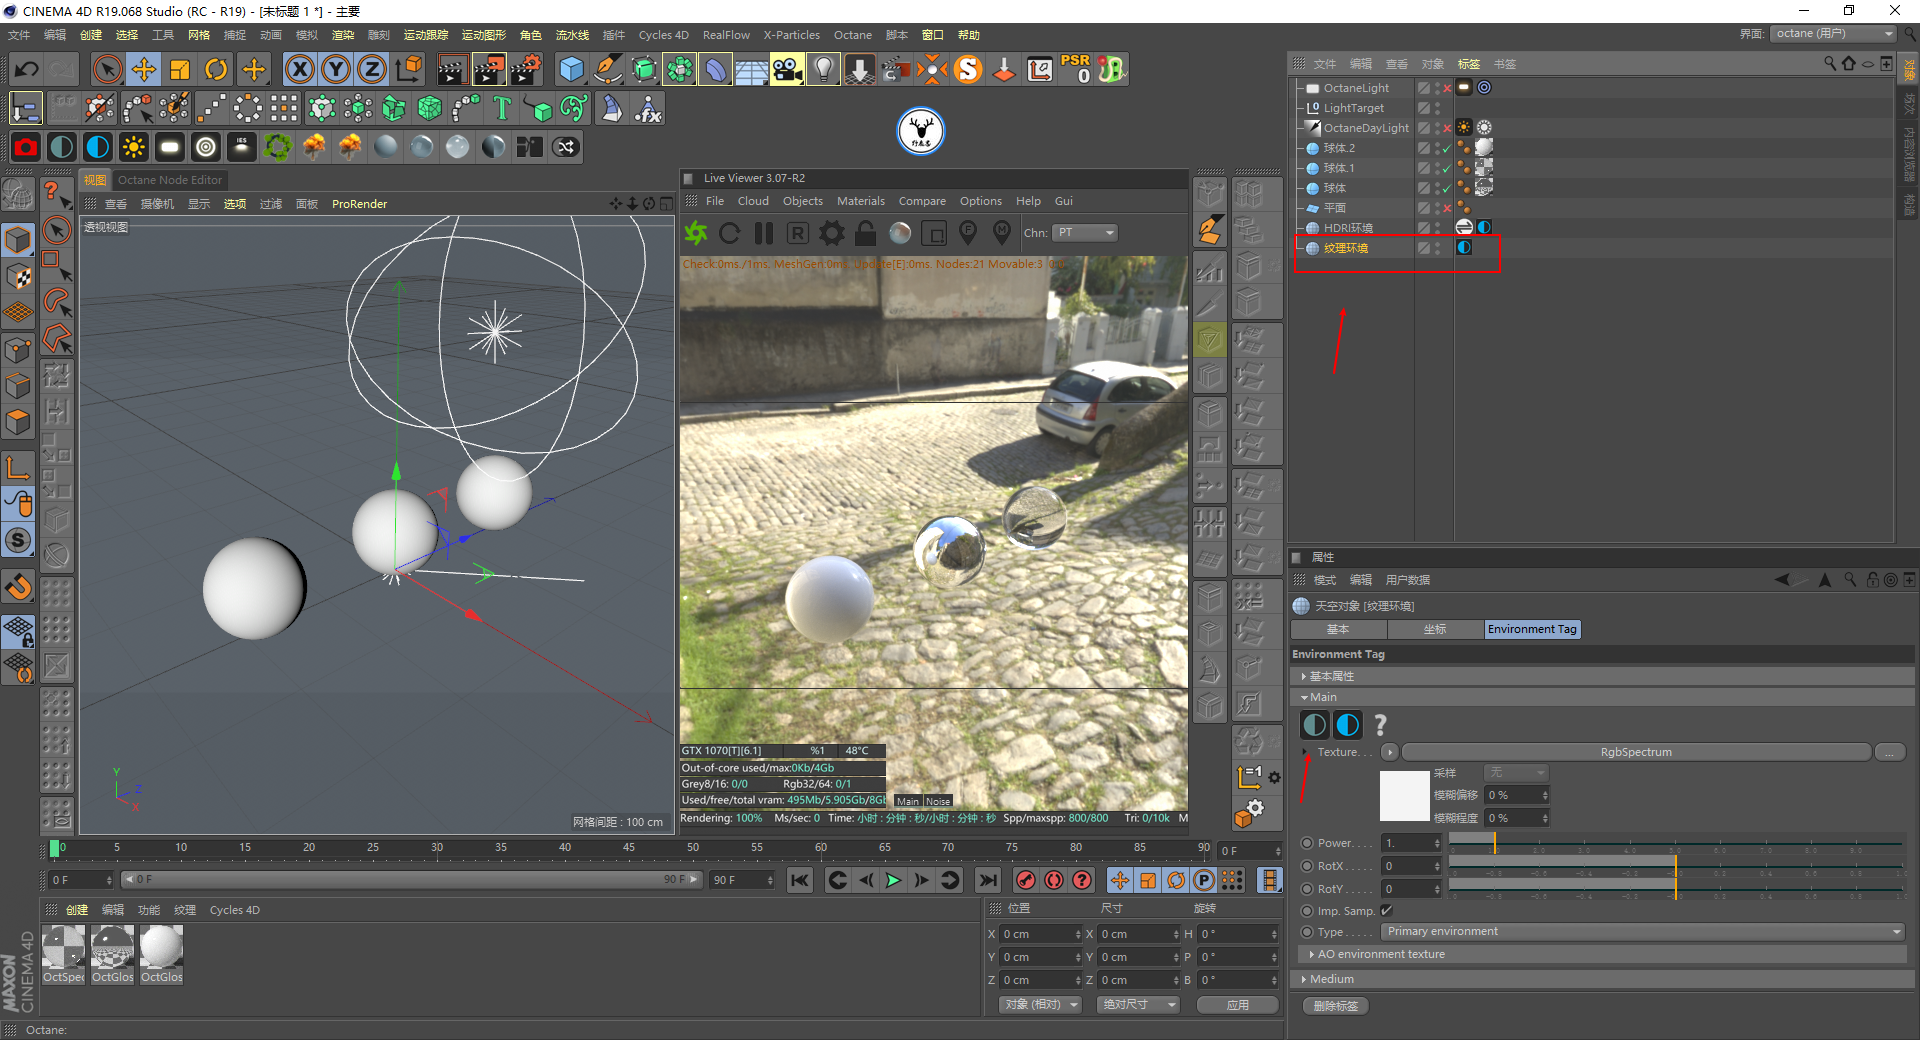
Task: Click the question mark help icon
Action: click(x=1381, y=725)
